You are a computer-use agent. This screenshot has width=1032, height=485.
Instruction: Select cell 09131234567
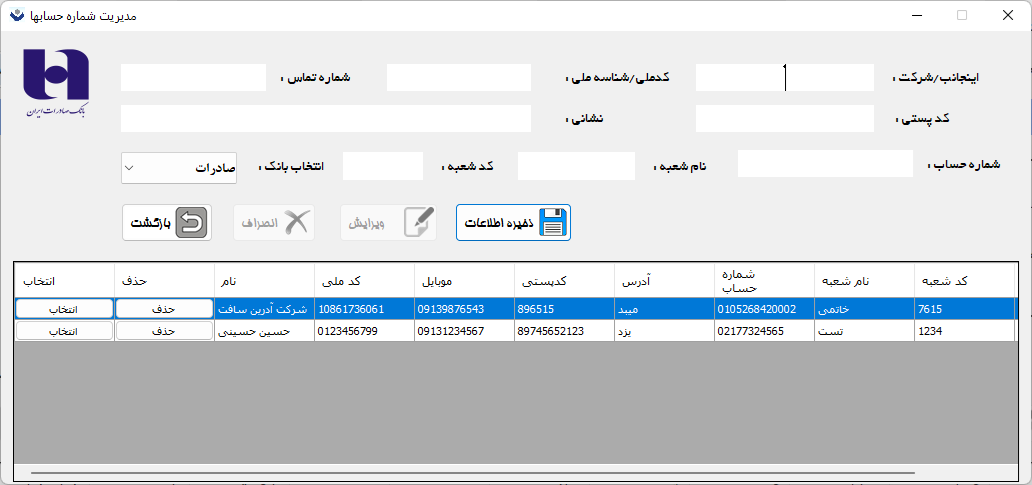click(465, 331)
